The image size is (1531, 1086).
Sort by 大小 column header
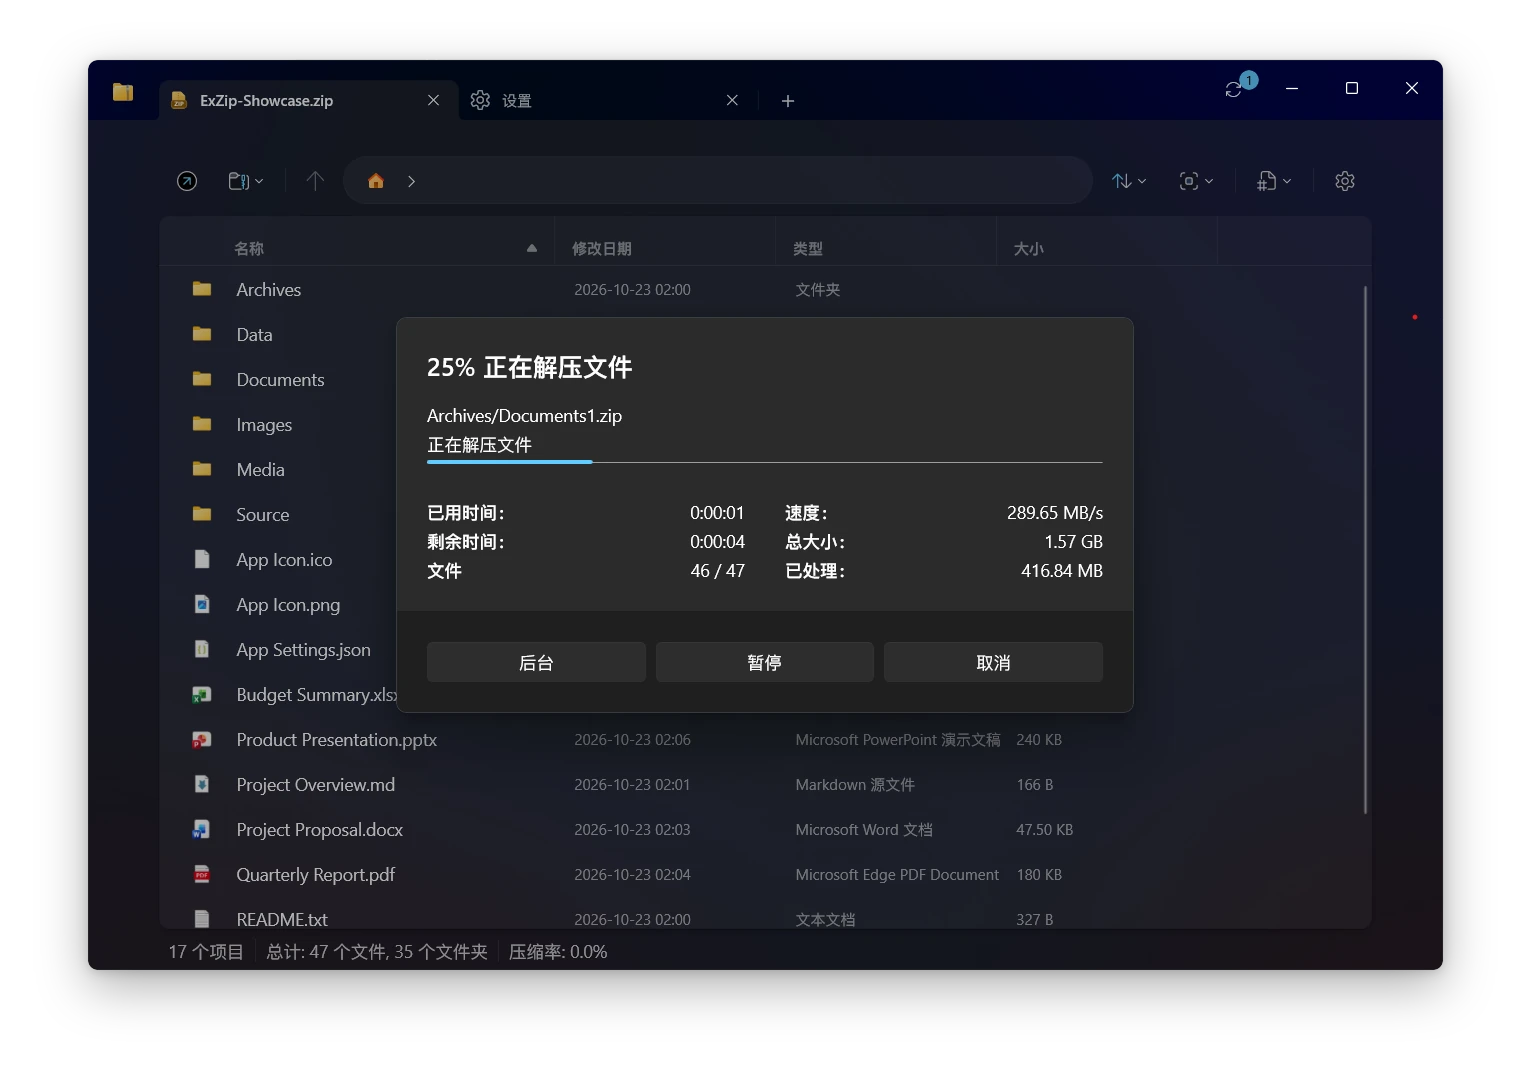click(x=1107, y=248)
